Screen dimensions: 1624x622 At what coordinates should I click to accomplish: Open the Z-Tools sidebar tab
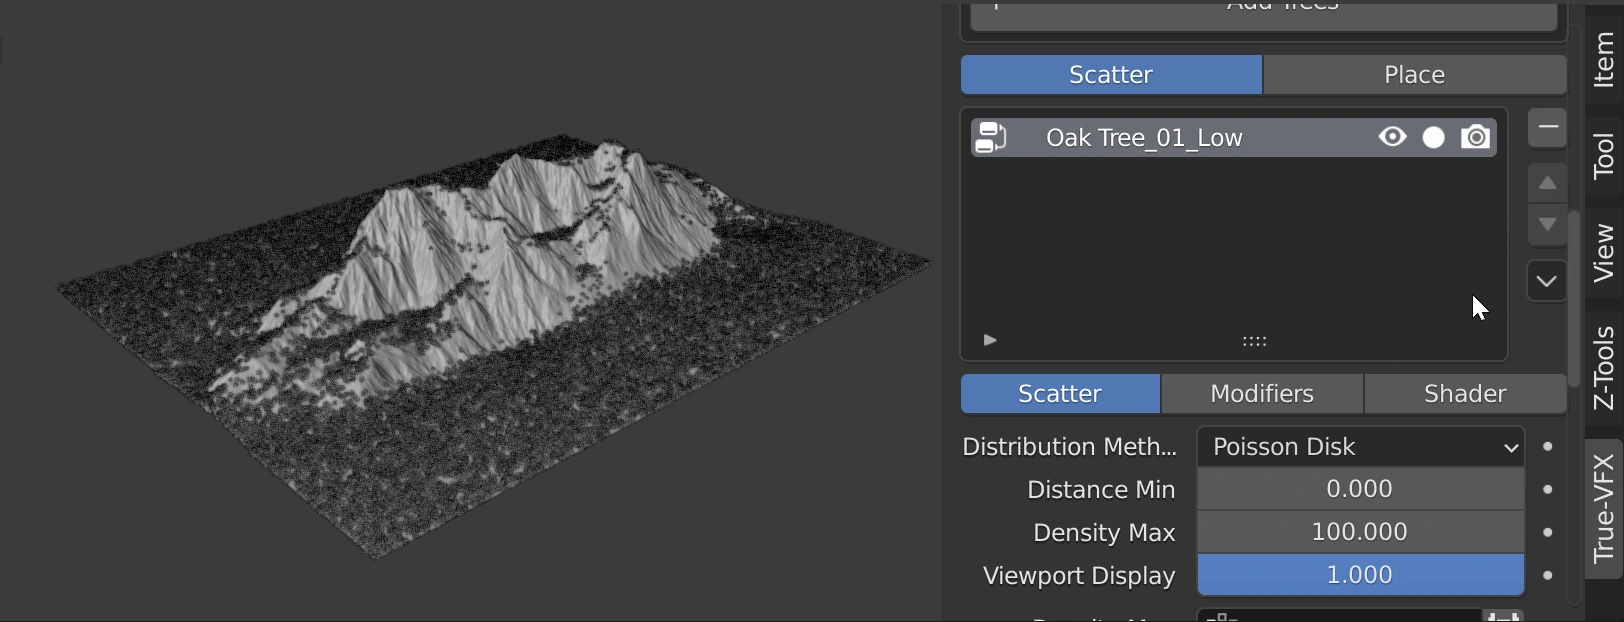(1603, 368)
